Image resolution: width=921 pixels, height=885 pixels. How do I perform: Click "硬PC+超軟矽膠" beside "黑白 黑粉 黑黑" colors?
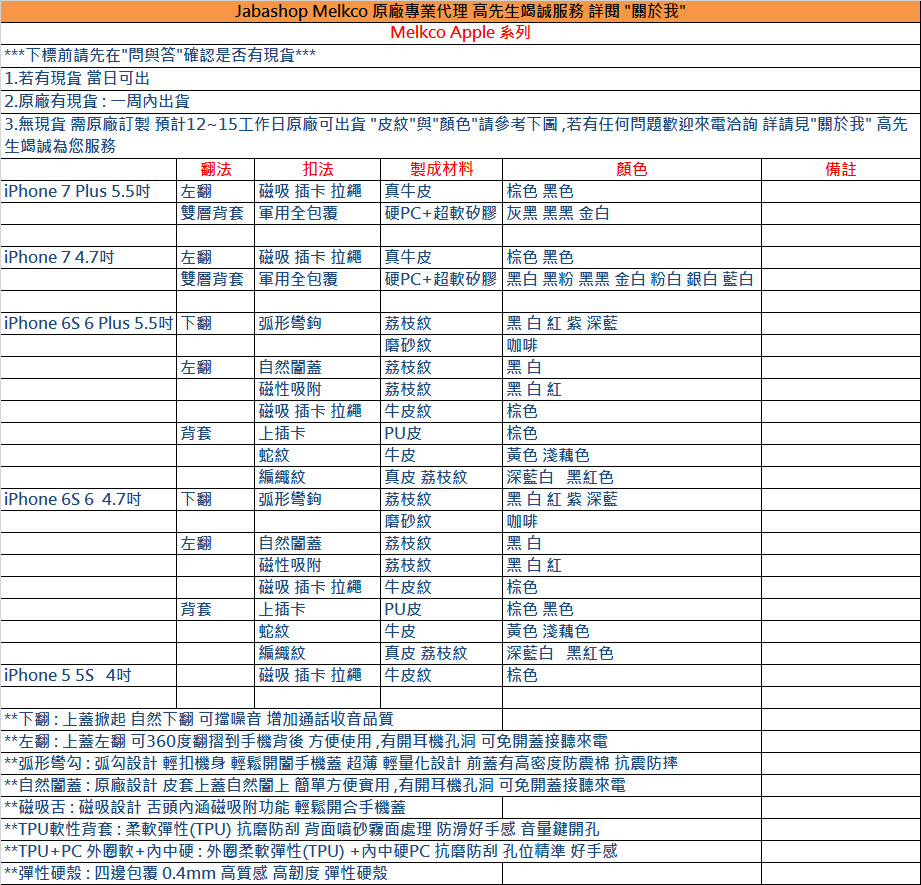coord(441,279)
